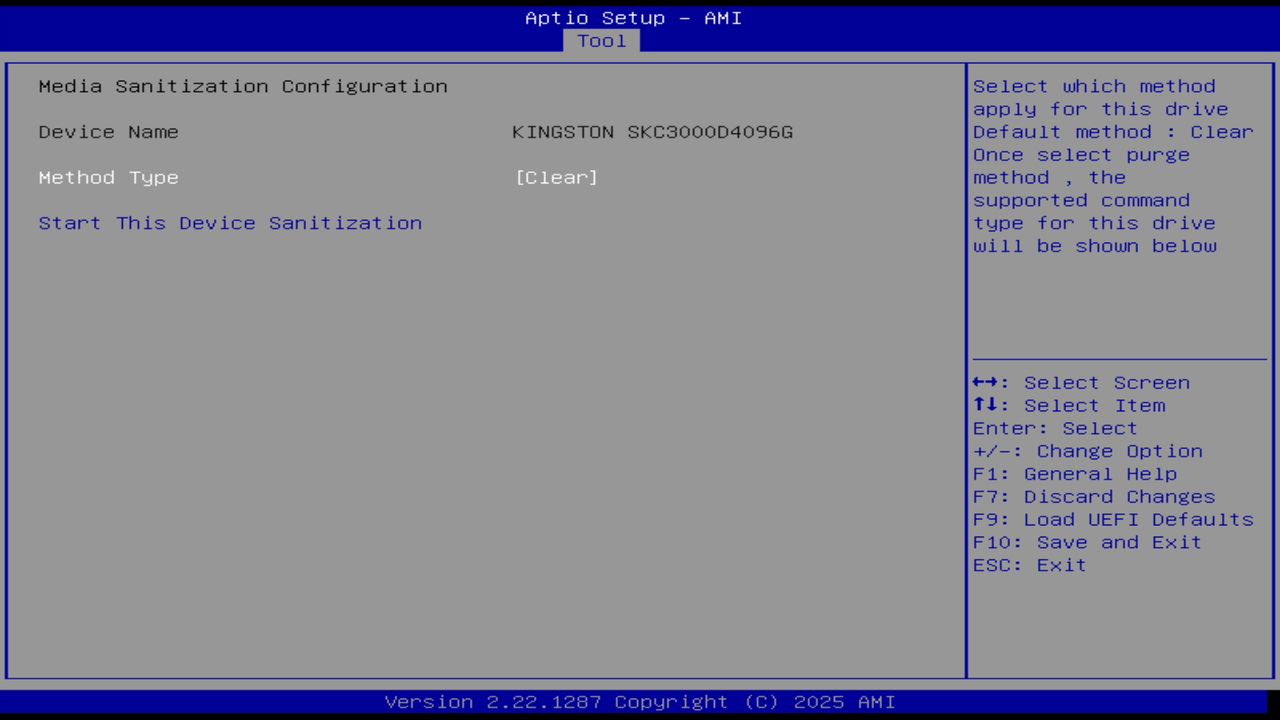Click the F1: General Help hint
Image resolution: width=1280 pixels, height=720 pixels.
1075,474
